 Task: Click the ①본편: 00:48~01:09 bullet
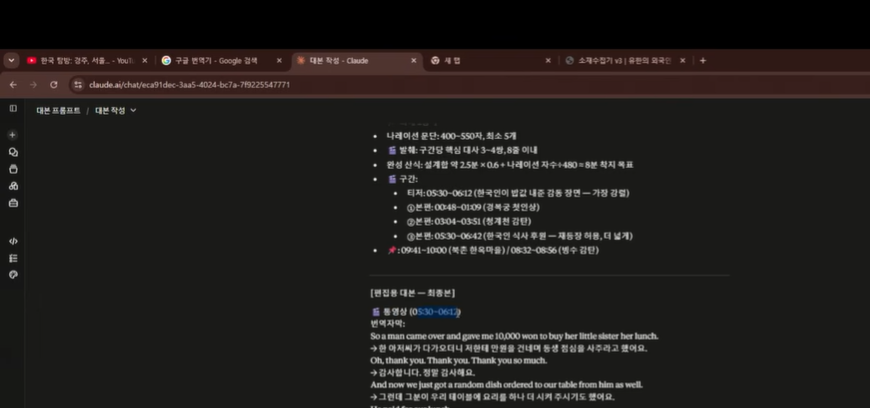pos(473,208)
